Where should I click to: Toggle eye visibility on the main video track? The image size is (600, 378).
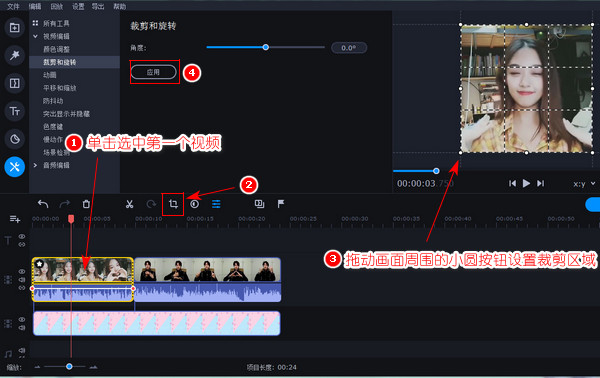(x=22, y=271)
